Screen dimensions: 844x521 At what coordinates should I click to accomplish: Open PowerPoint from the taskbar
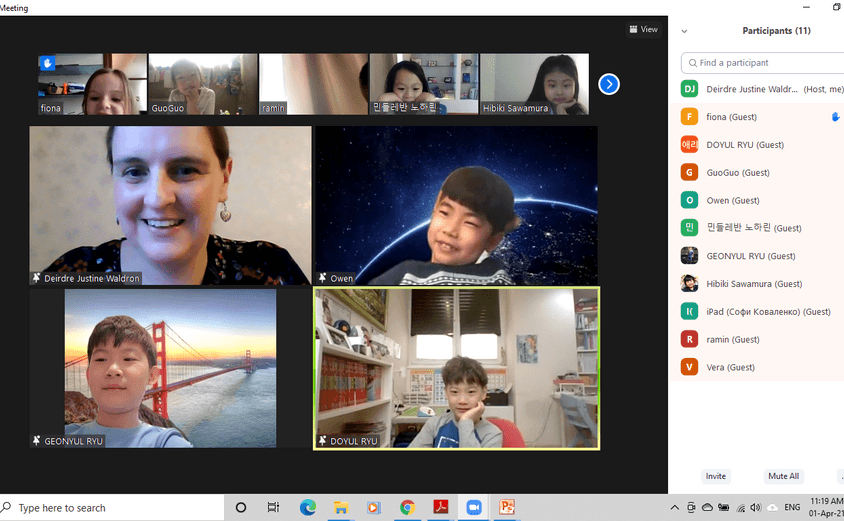pos(507,508)
